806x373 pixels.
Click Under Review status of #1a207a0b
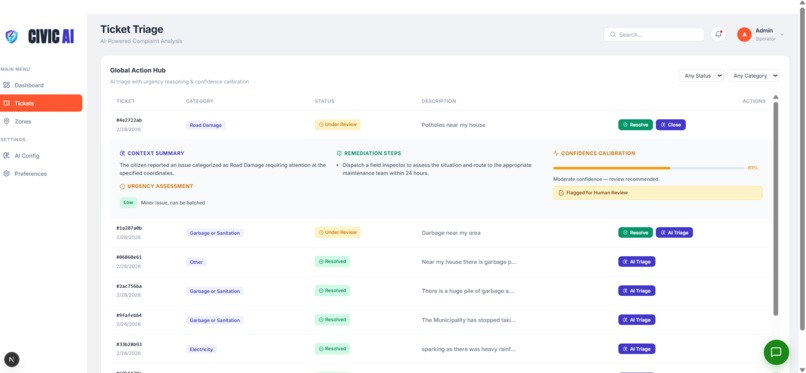(338, 232)
